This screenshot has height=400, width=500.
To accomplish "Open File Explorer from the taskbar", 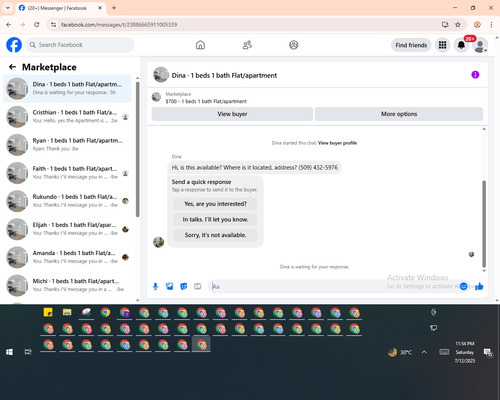I will [67, 313].
